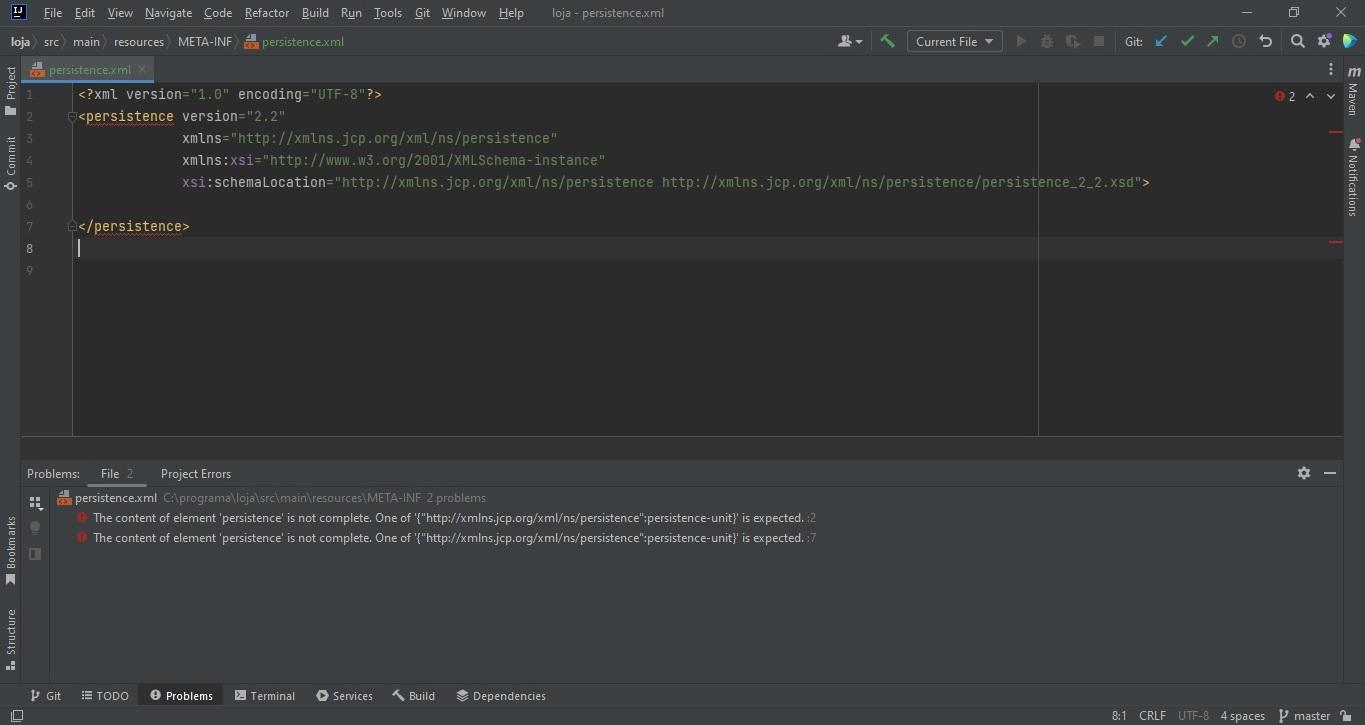Screen dimensions: 1365x725
Task: Click line-column indicator 8:1 in status bar
Action: pos(1119,716)
